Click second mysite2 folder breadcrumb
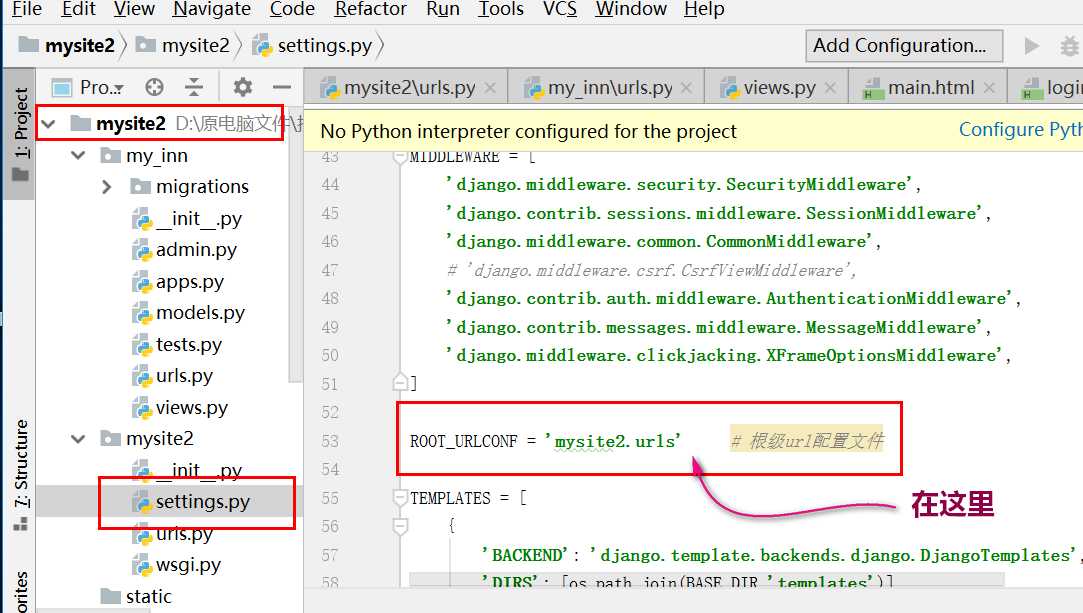This screenshot has width=1083, height=613. point(183,46)
